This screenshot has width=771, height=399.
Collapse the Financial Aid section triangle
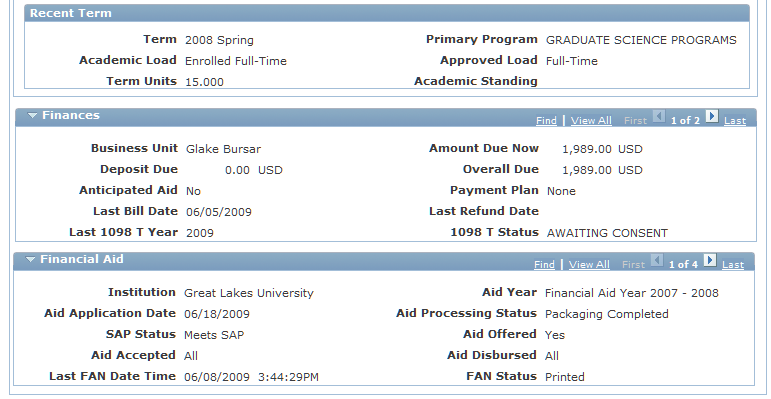30,260
